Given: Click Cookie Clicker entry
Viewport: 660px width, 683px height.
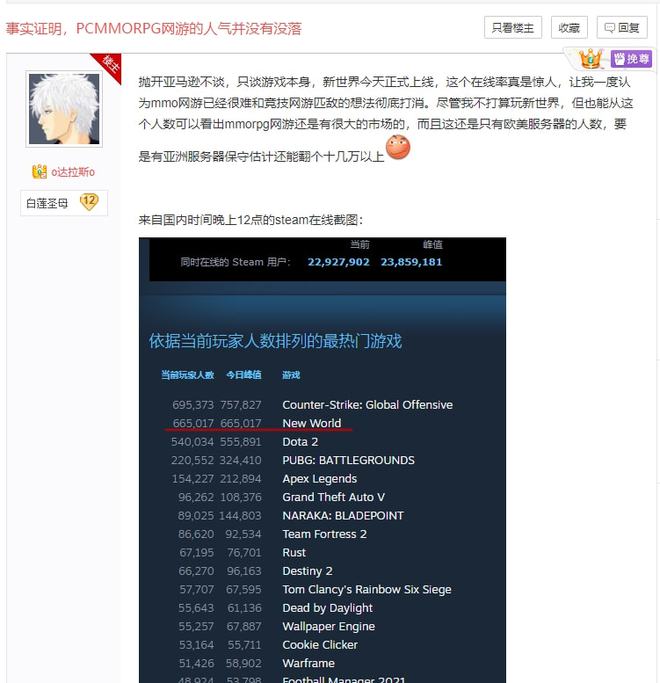Looking at the screenshot, I should click(x=320, y=645).
